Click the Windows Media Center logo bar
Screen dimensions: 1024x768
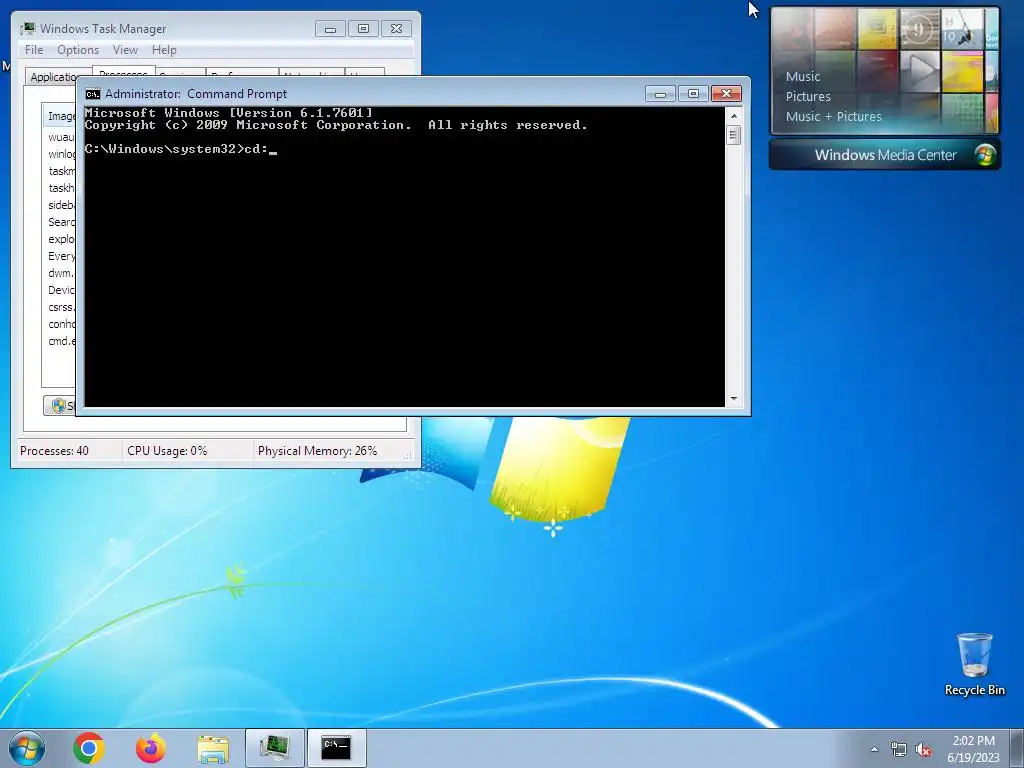click(884, 155)
